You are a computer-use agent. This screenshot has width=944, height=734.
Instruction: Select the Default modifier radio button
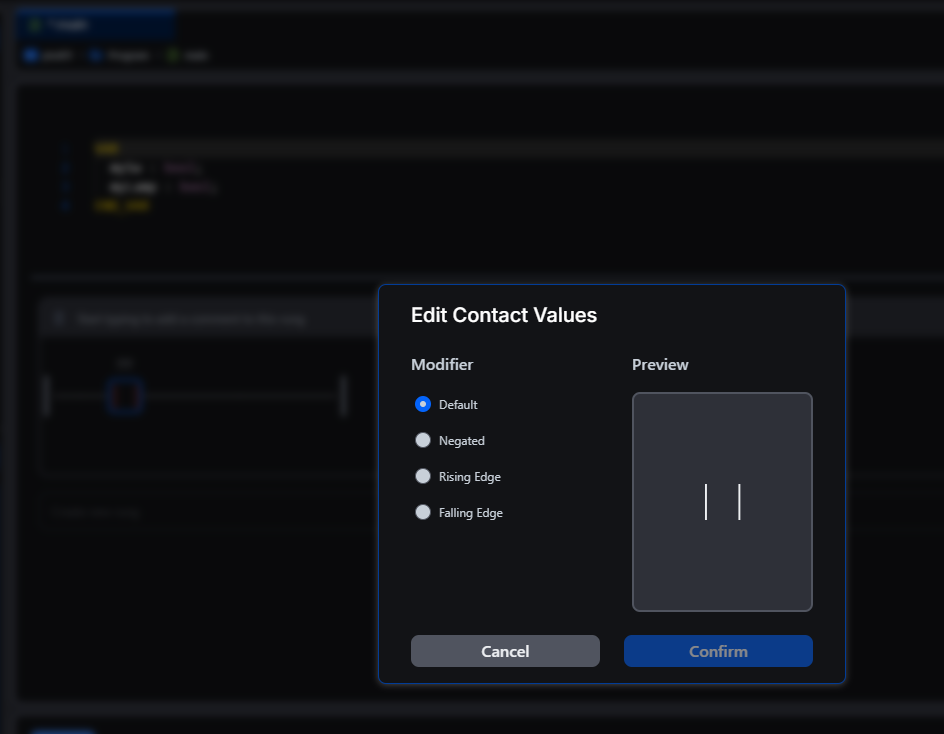[423, 405]
